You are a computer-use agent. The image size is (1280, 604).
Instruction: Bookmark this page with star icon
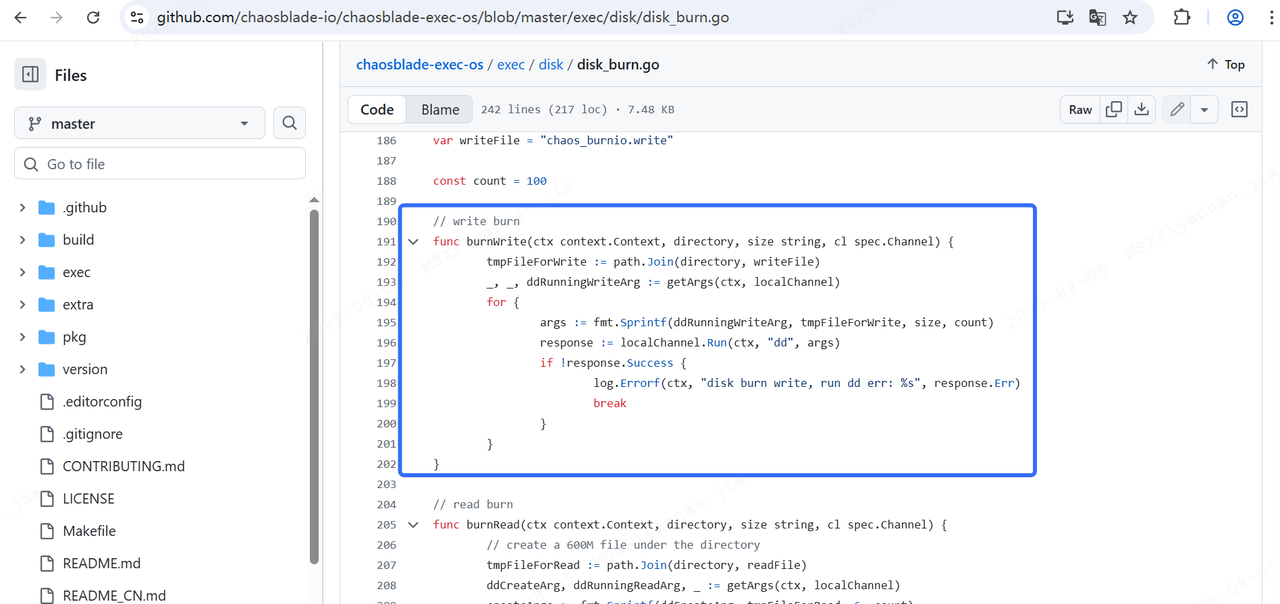1130,18
